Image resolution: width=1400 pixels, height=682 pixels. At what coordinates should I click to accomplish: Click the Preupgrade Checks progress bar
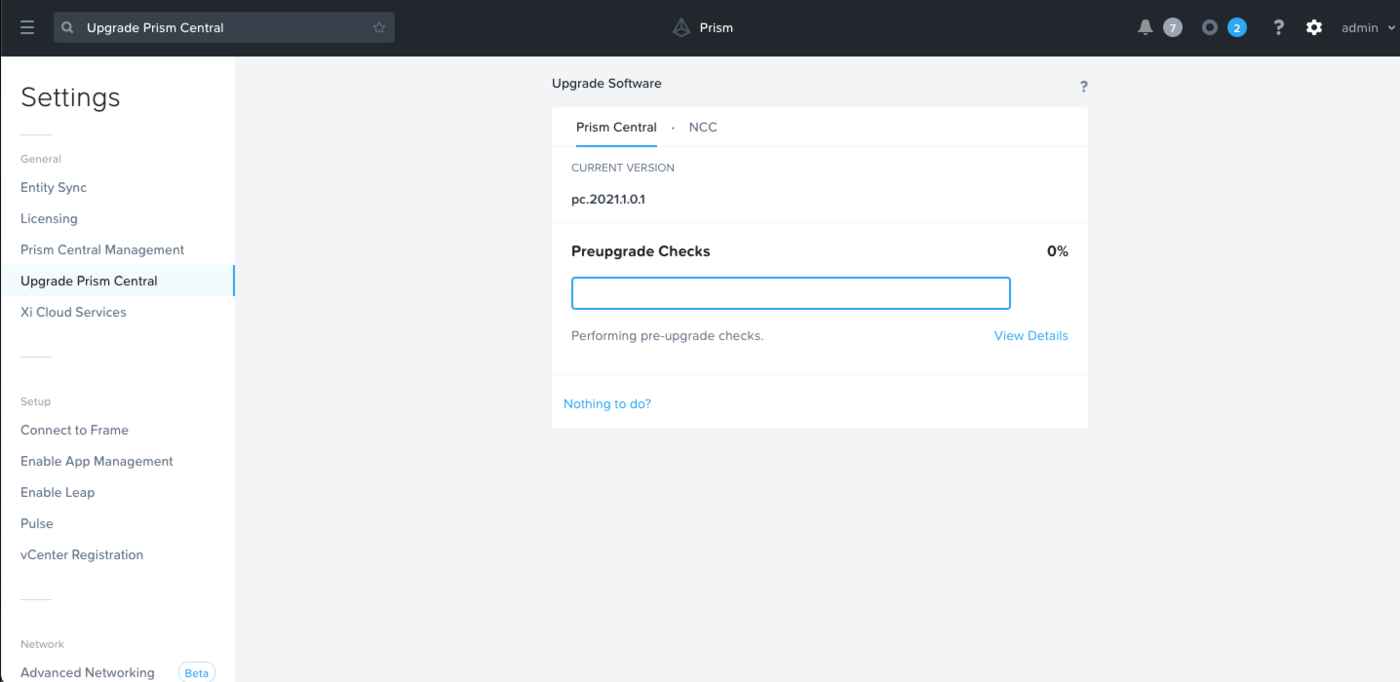pos(790,293)
